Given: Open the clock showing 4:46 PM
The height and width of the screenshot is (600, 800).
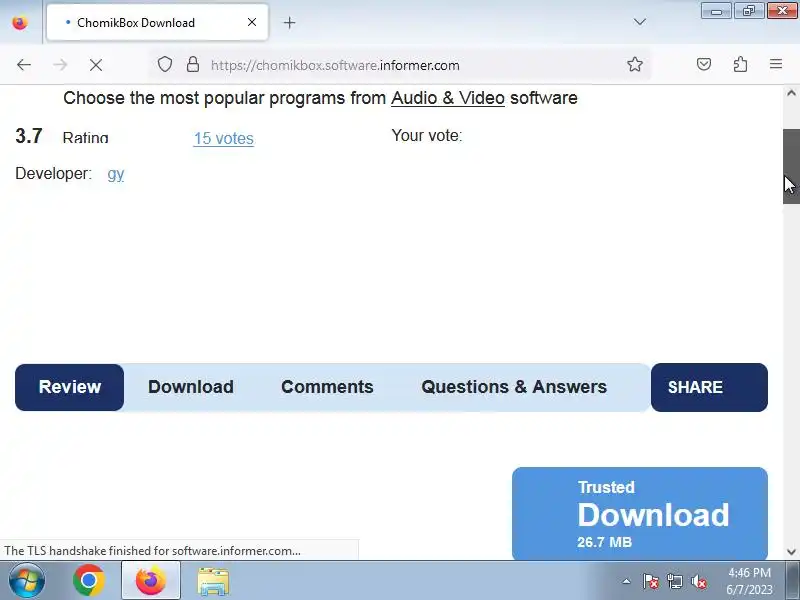Looking at the screenshot, I should click(749, 581).
